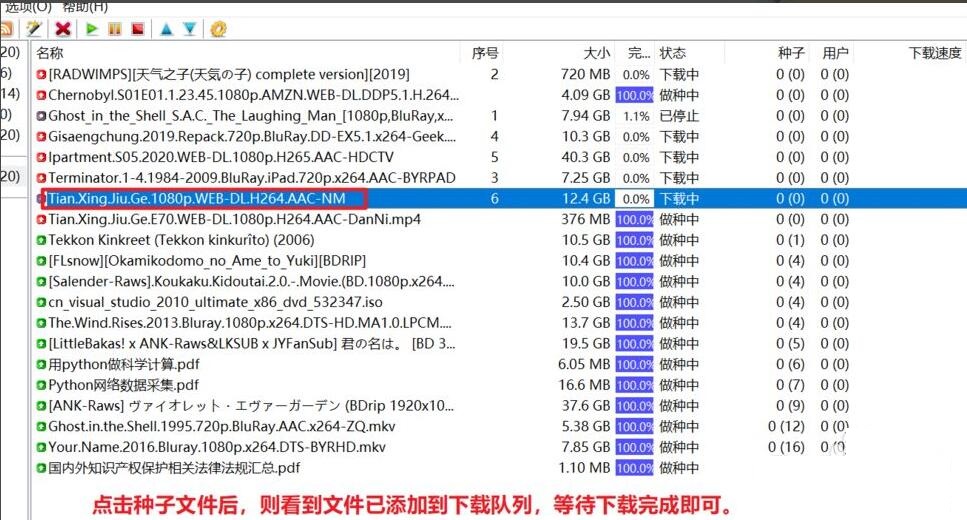Sort by the 序号 column header
The width and height of the screenshot is (967, 520).
point(485,53)
